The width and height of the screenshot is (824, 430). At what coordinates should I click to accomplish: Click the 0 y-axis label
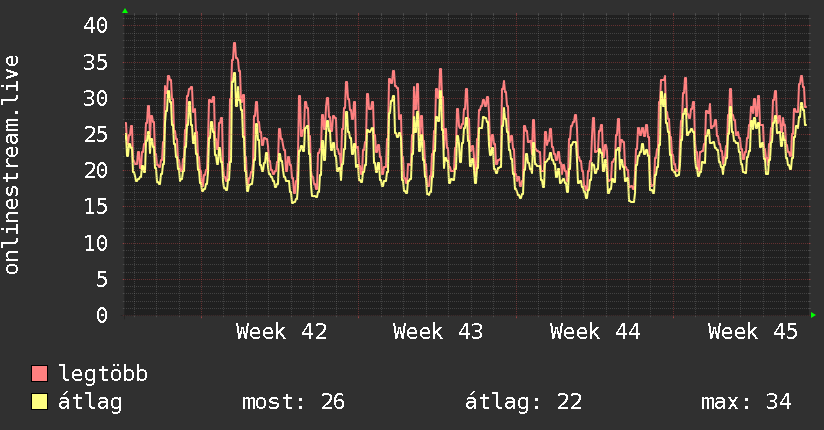[102, 315]
